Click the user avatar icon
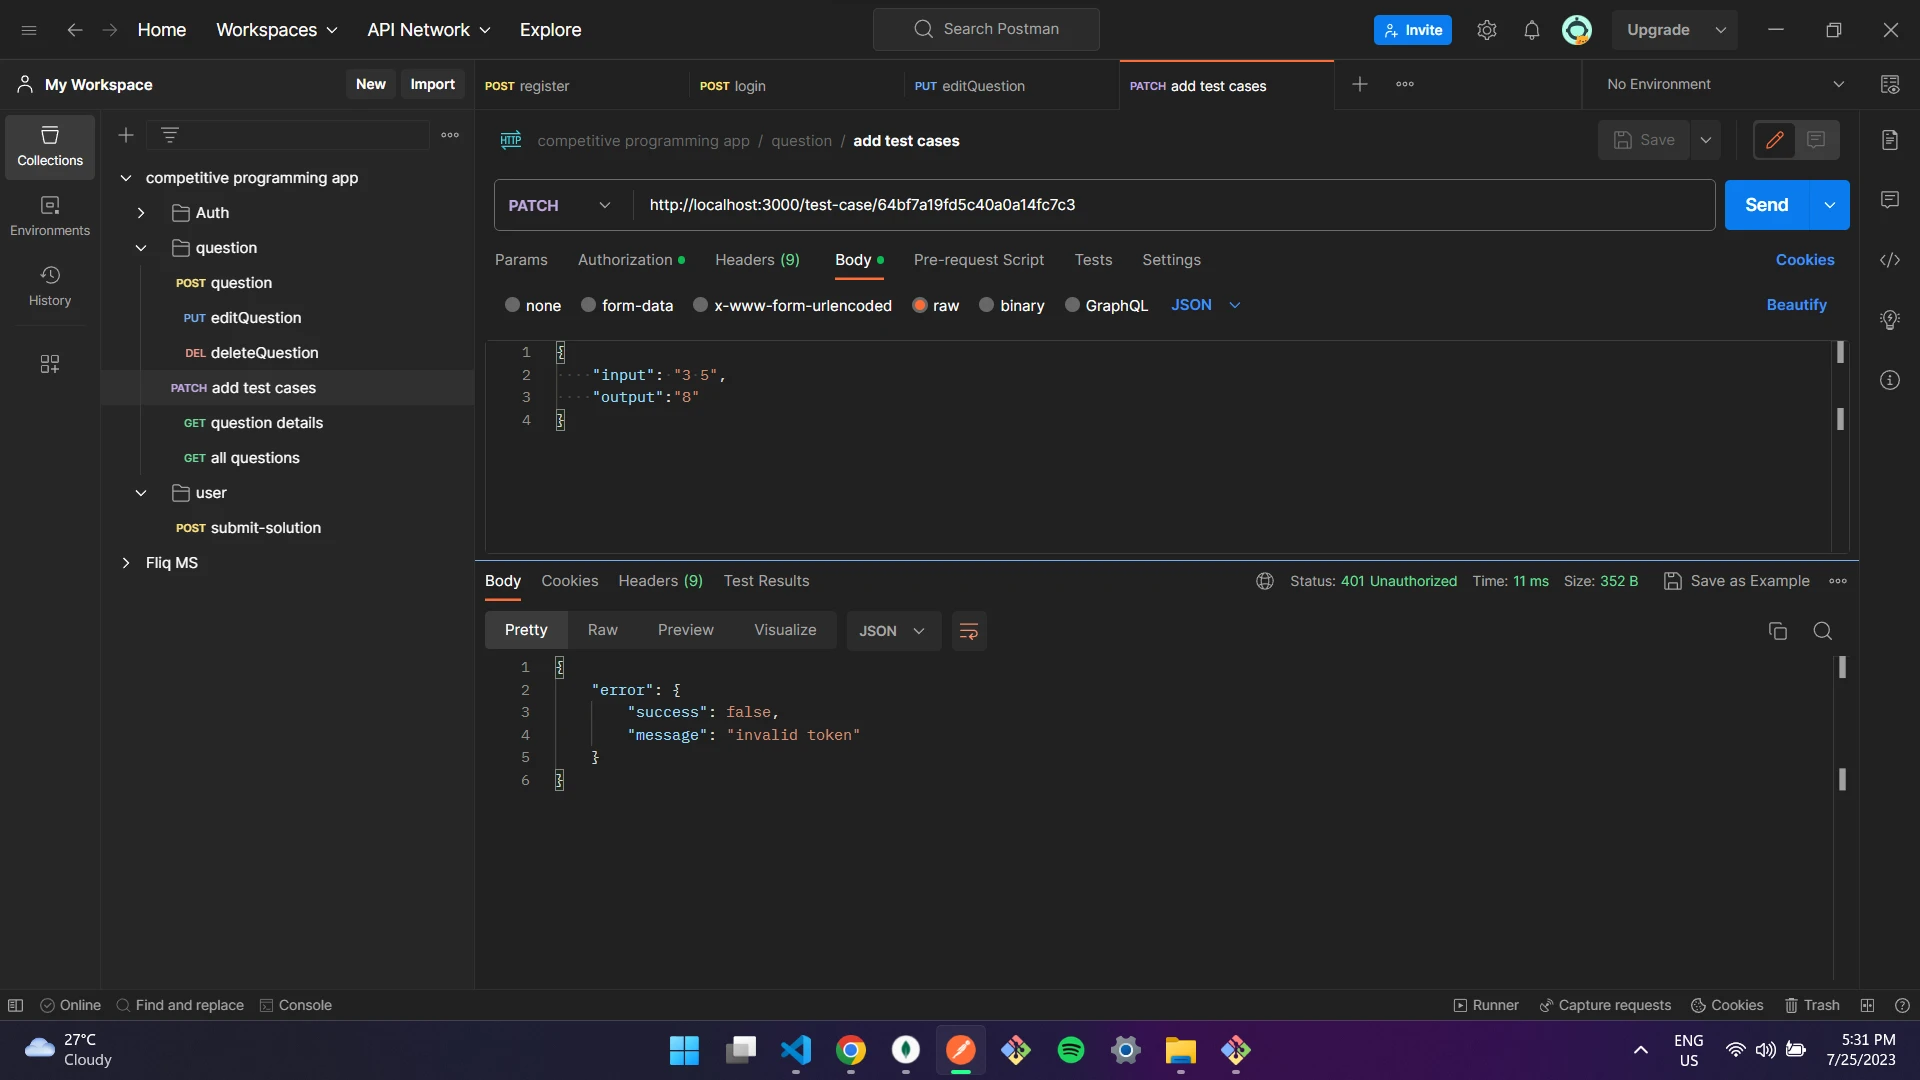The width and height of the screenshot is (1920, 1080). tap(1577, 30)
